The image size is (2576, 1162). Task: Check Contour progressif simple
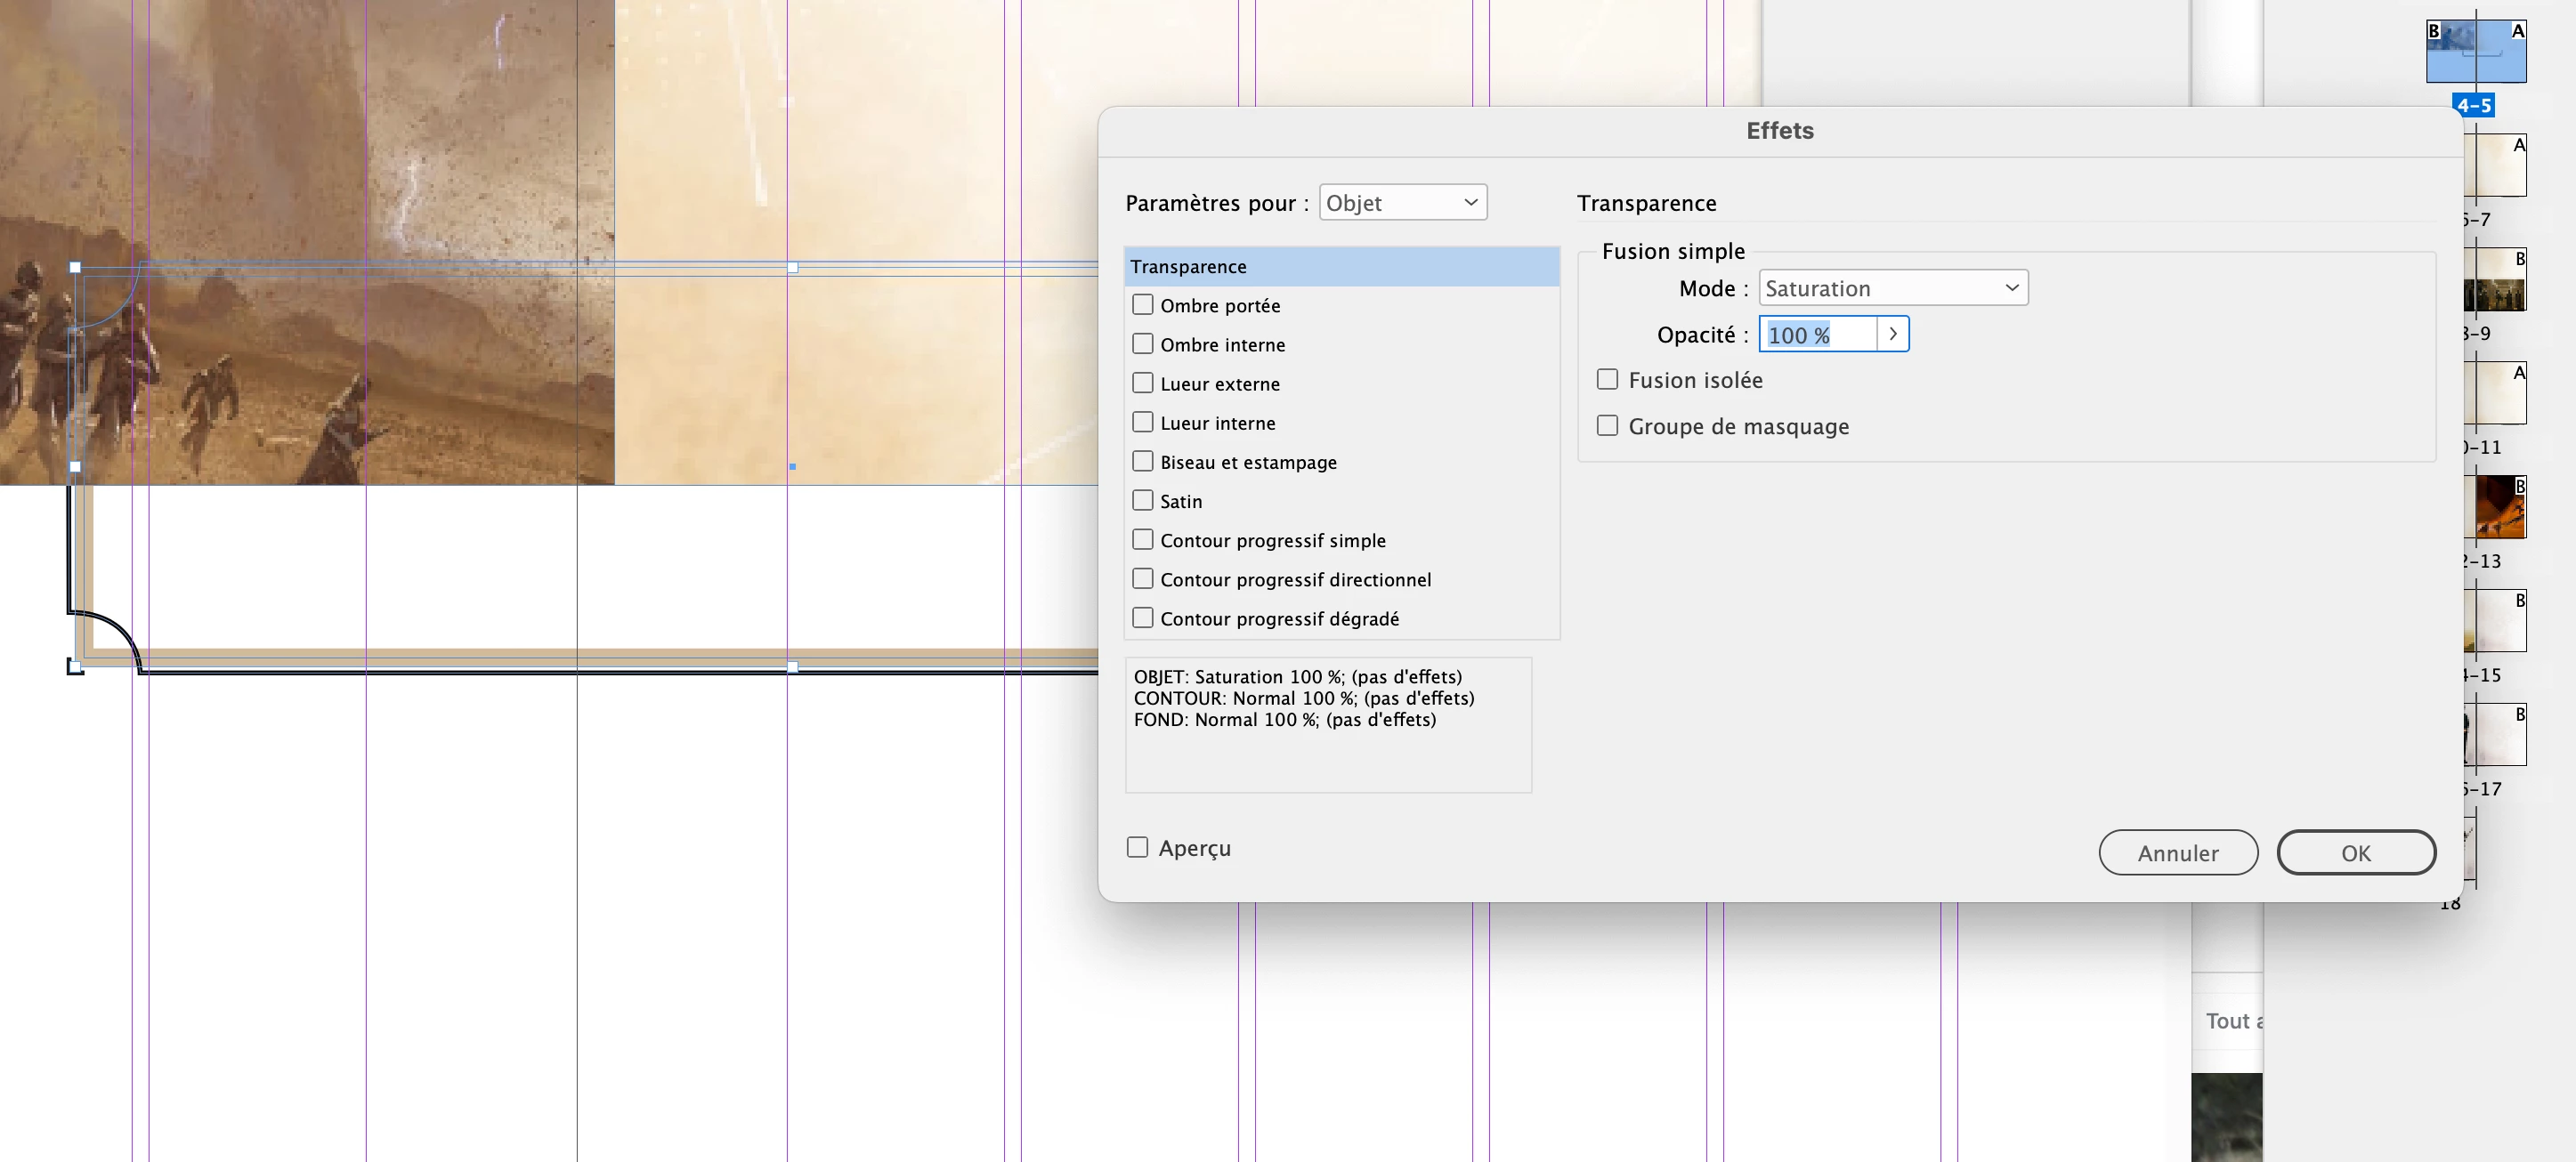1142,540
